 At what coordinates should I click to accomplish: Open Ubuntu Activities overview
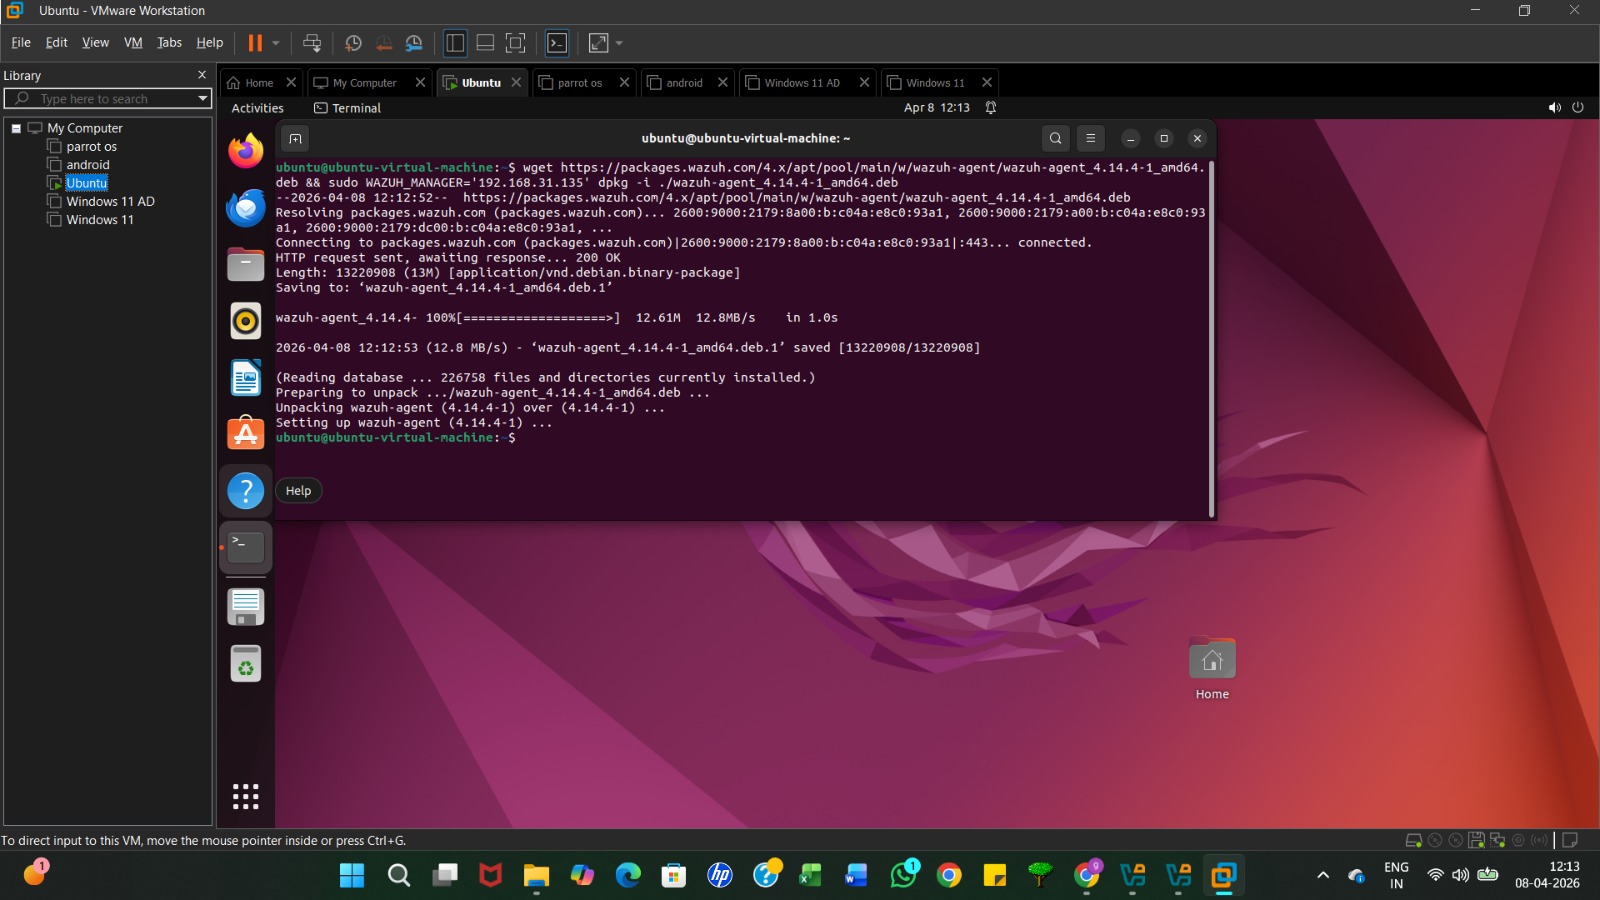point(258,108)
